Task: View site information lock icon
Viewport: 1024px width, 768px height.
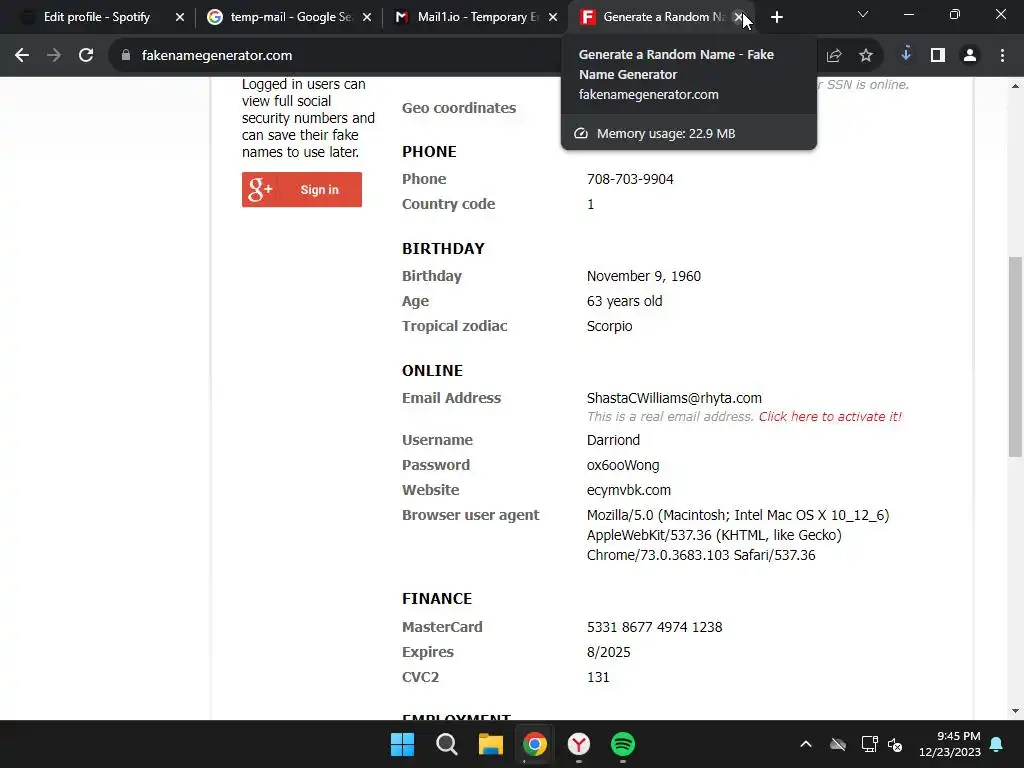Action: pos(125,56)
